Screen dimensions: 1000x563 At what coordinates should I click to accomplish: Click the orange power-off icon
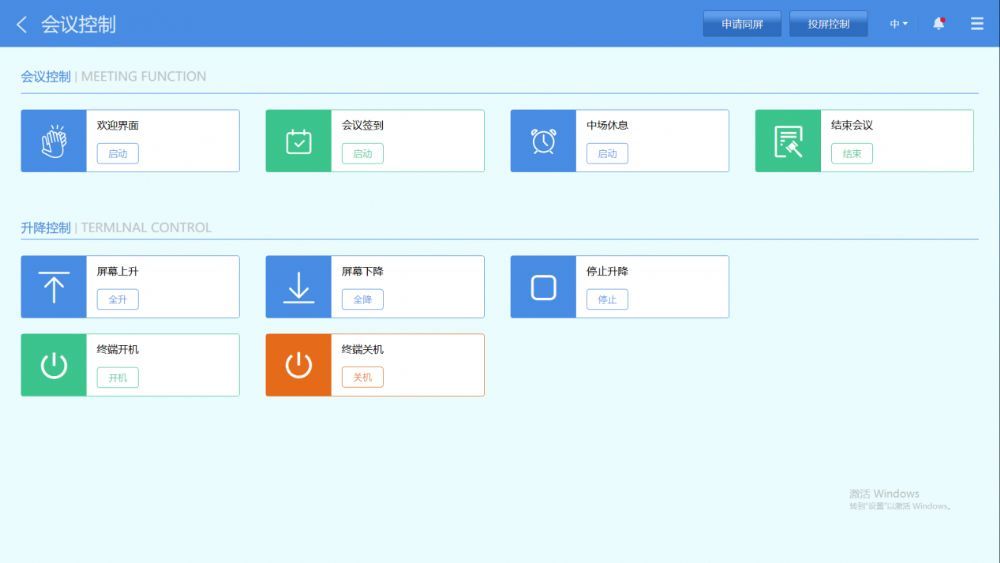[x=298, y=365]
